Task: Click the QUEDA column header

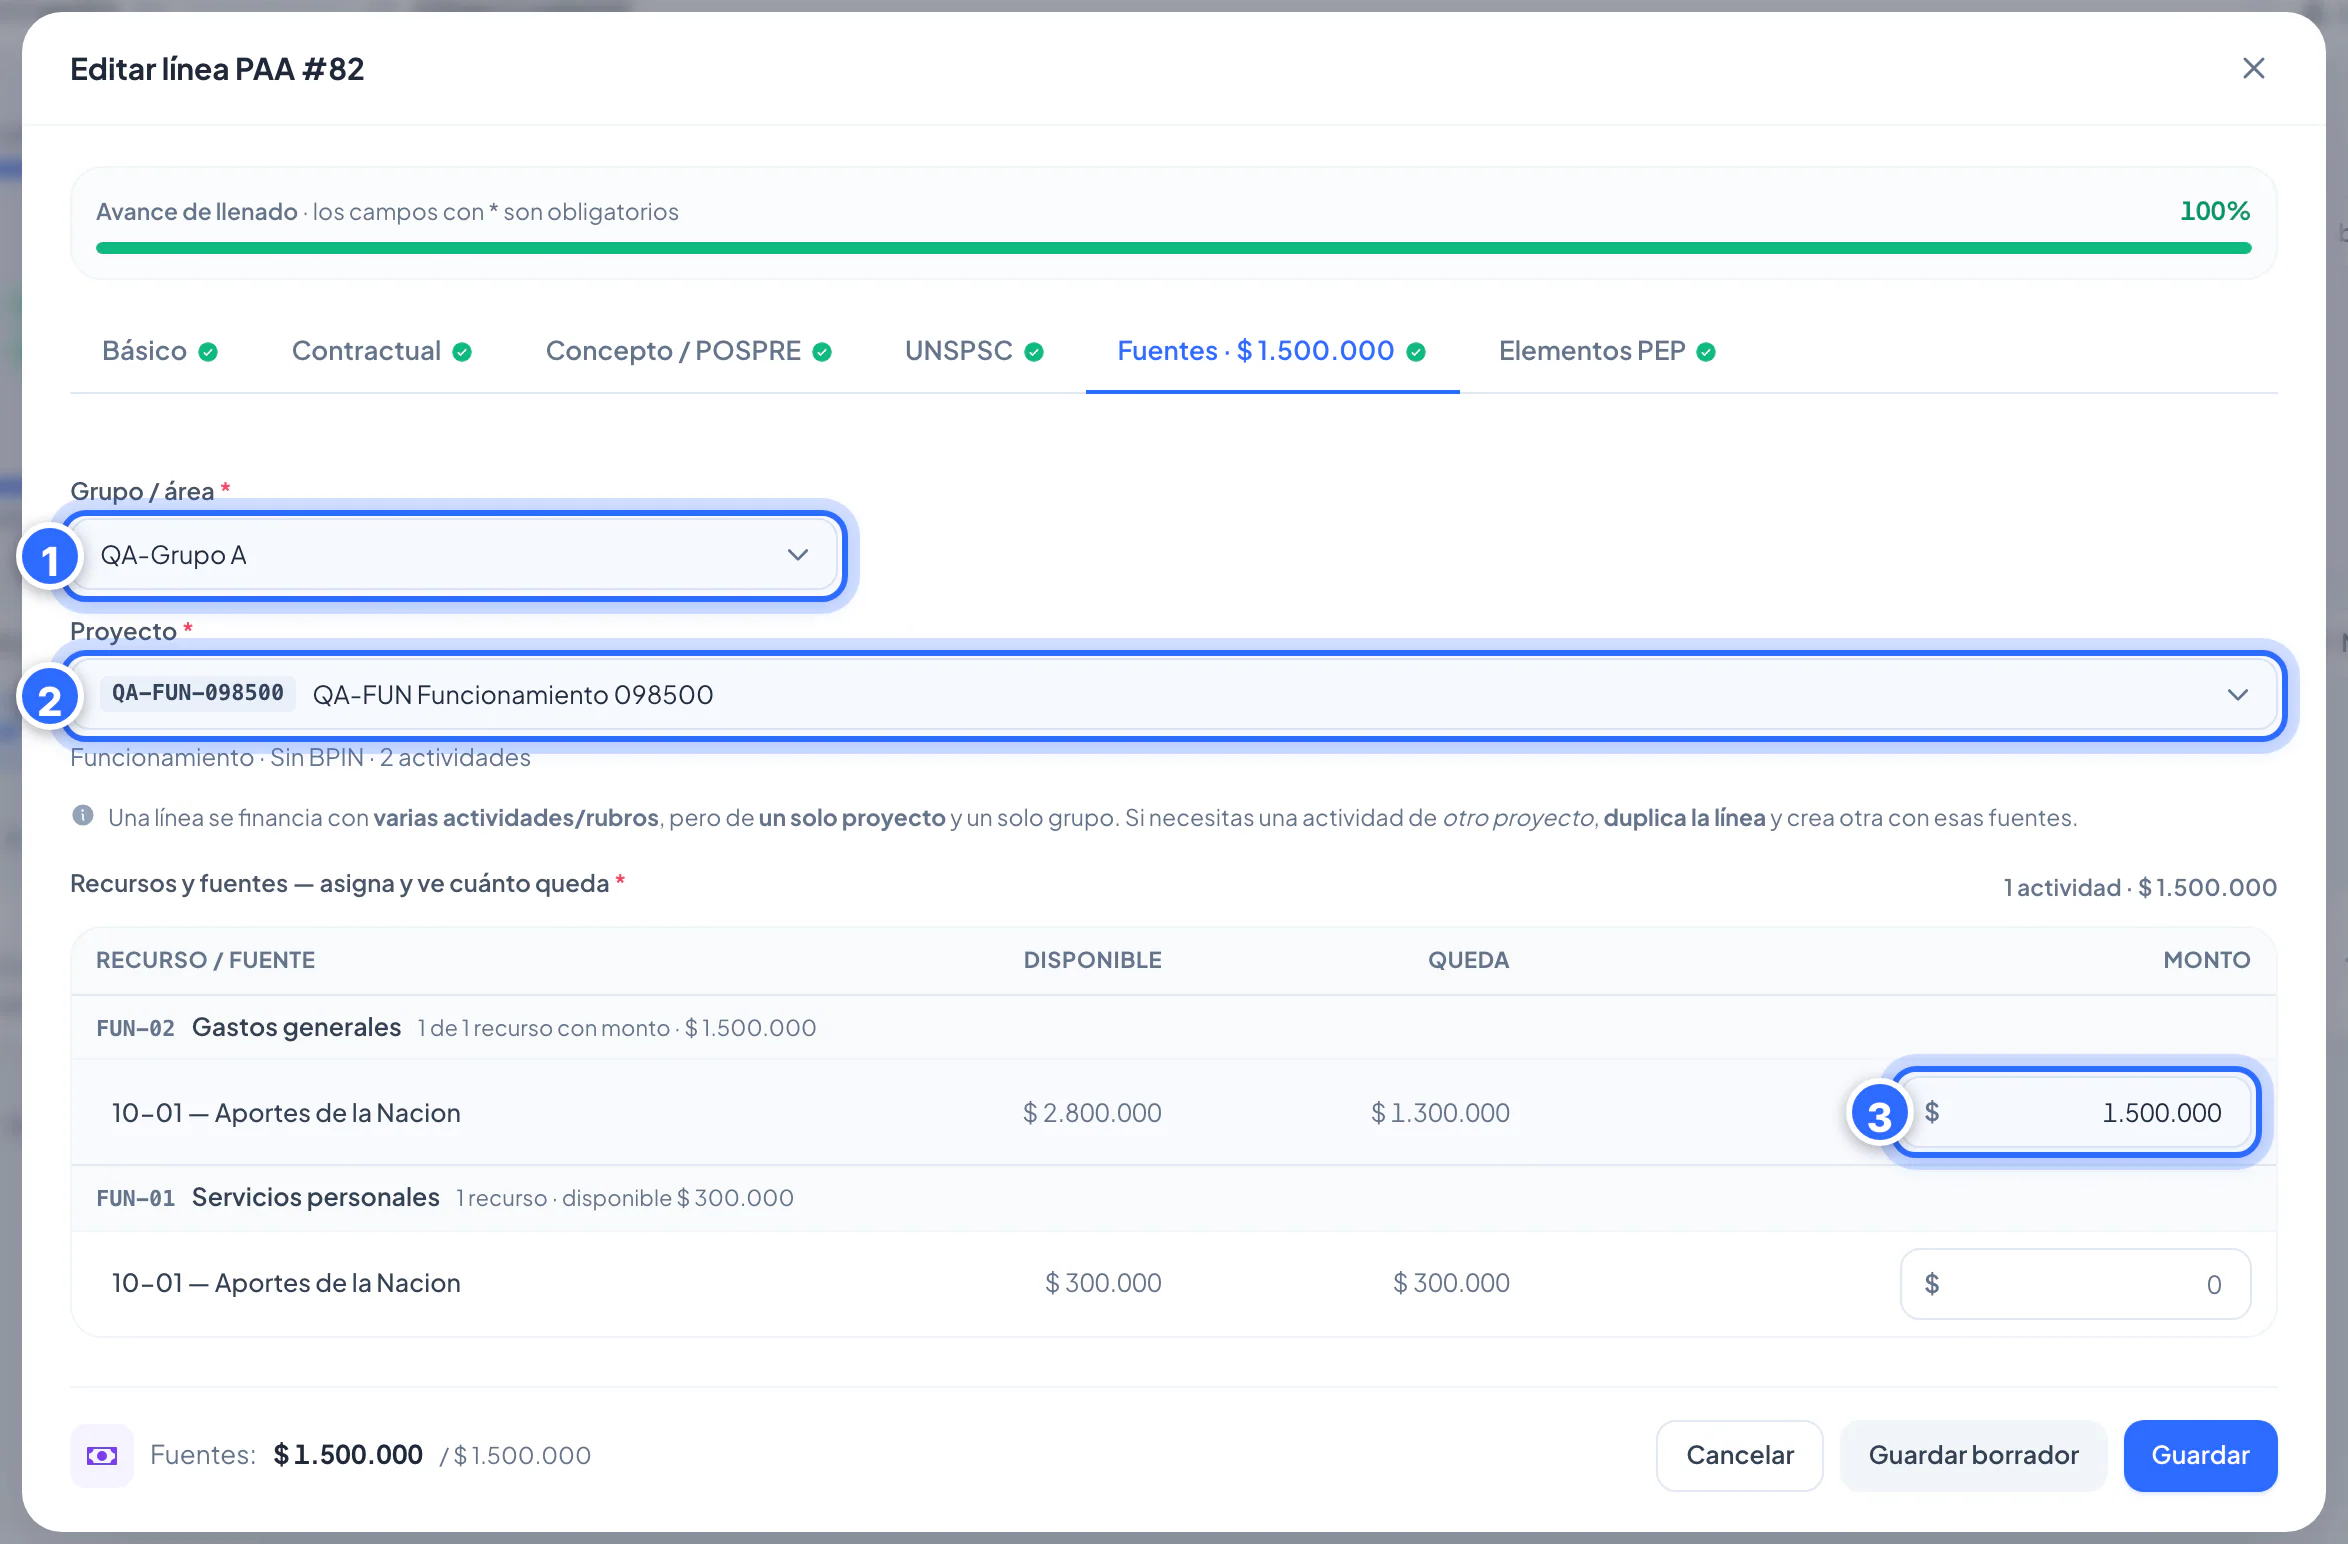Action: (x=1468, y=960)
